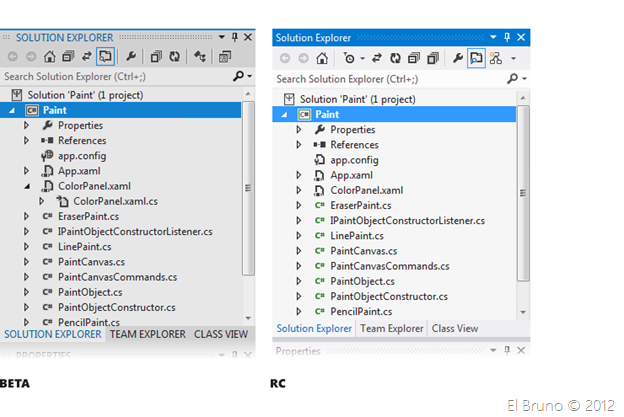The width and height of the screenshot is (624, 417).
Task: Open Properties wrench icon in RC panel toolbar
Action: [x=454, y=59]
